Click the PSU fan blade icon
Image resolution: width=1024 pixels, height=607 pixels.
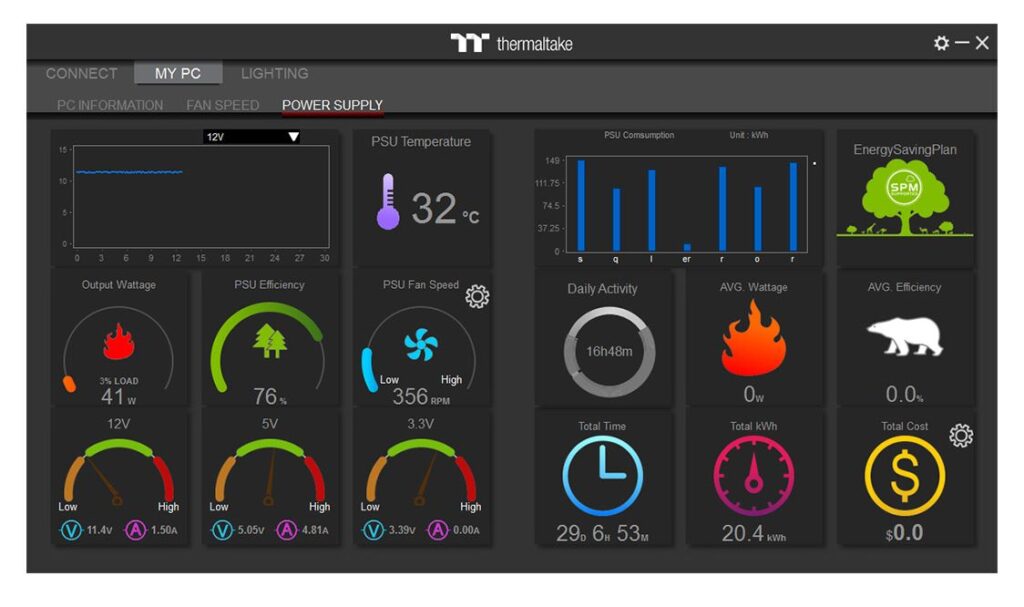click(421, 344)
